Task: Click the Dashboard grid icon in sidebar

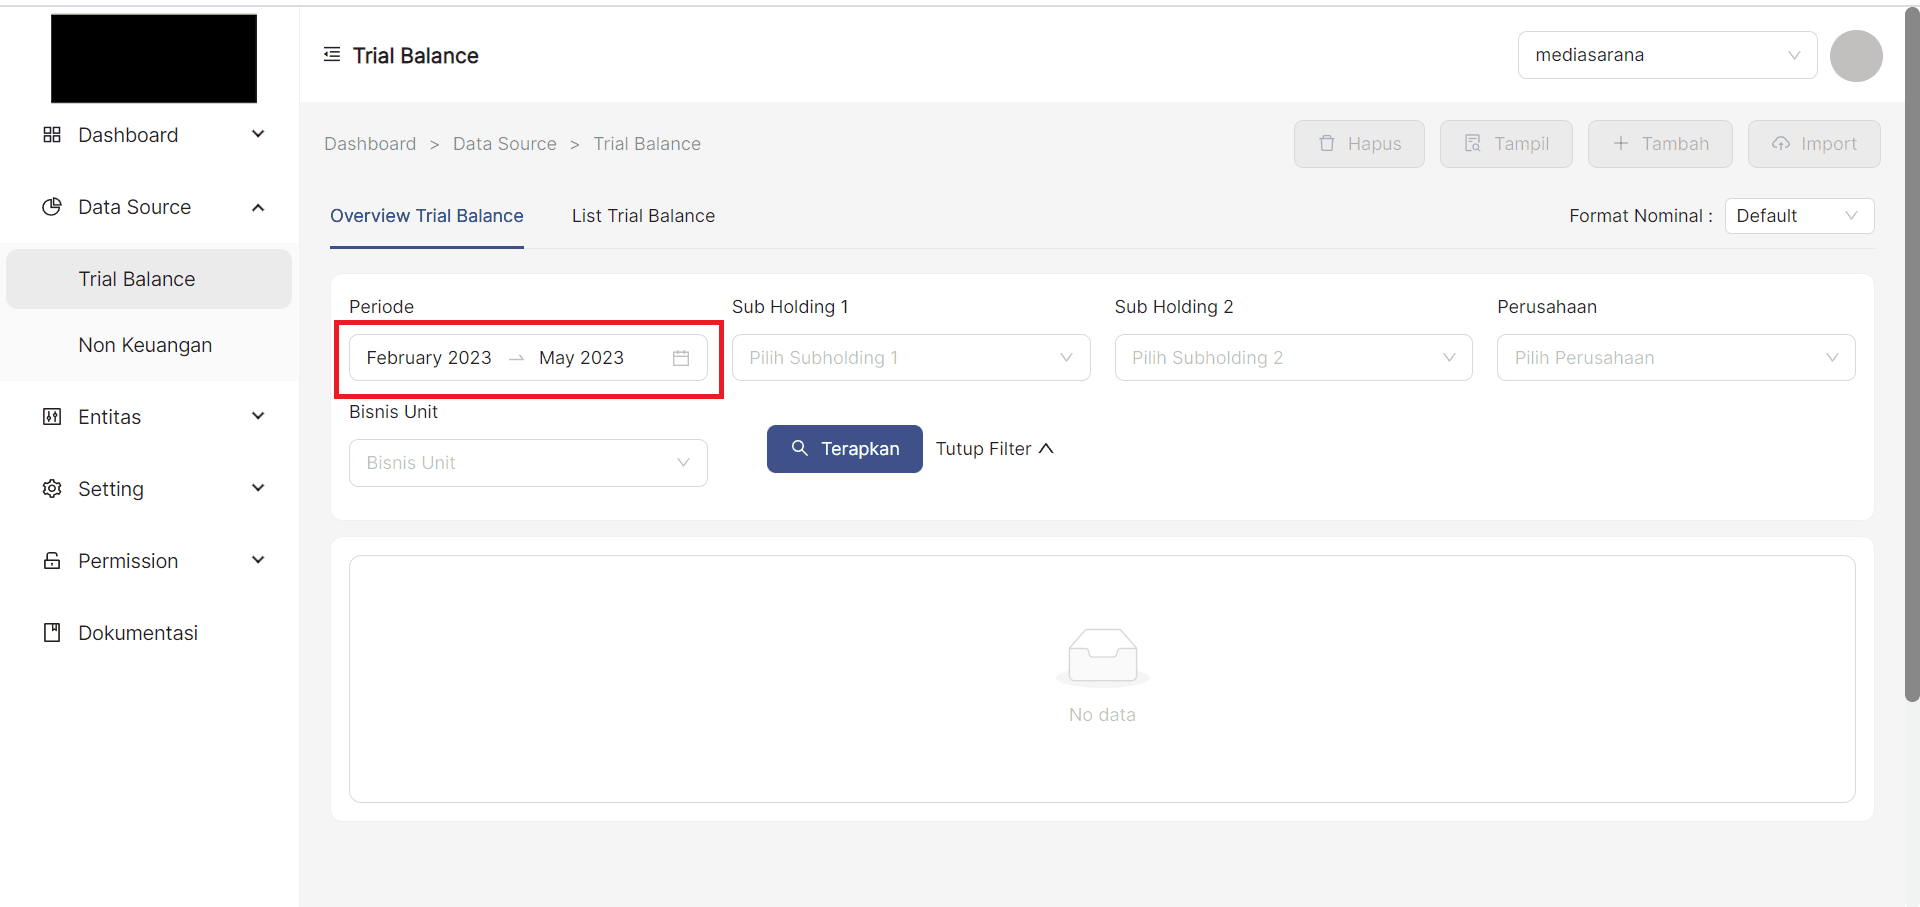Action: [x=52, y=135]
